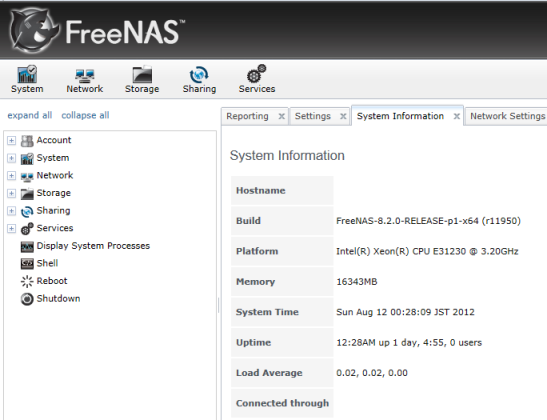
Task: Close the Reporting tab
Action: point(282,117)
